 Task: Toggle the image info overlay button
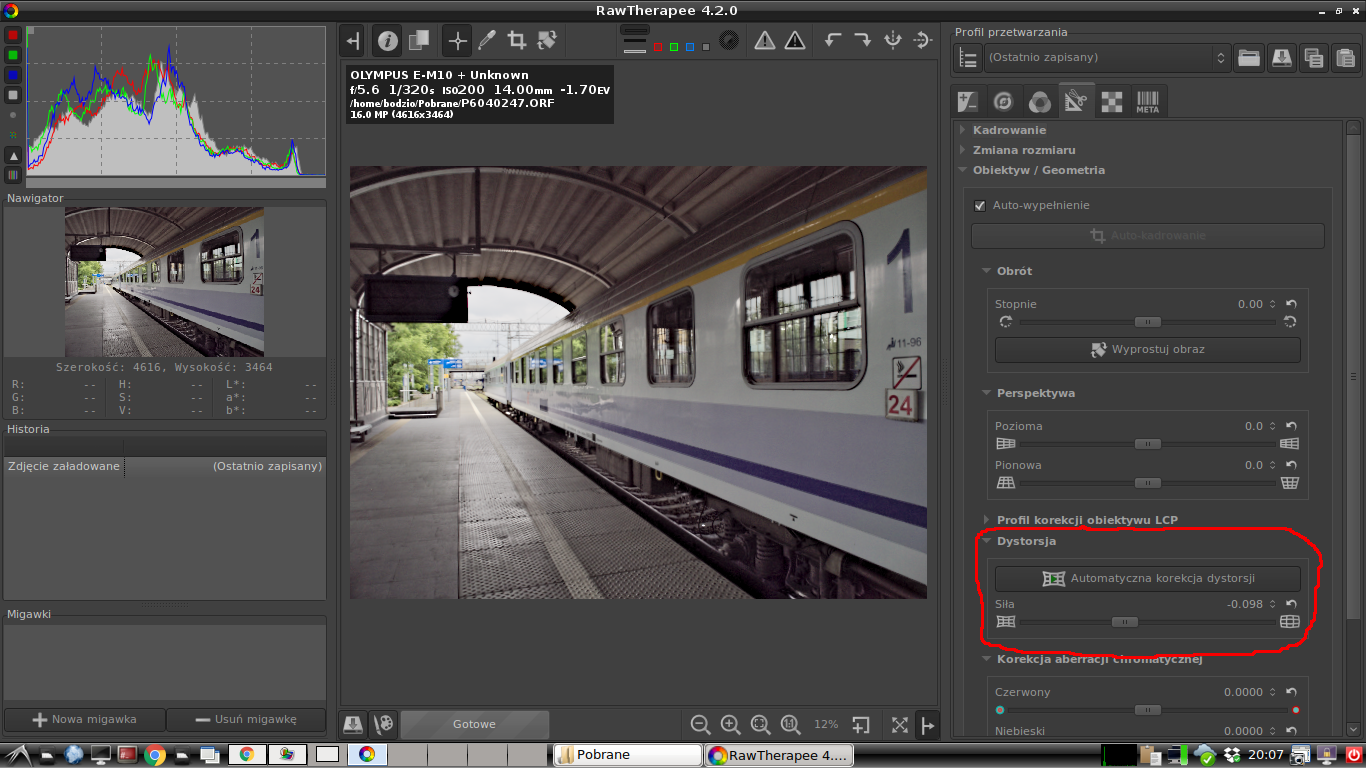(387, 41)
